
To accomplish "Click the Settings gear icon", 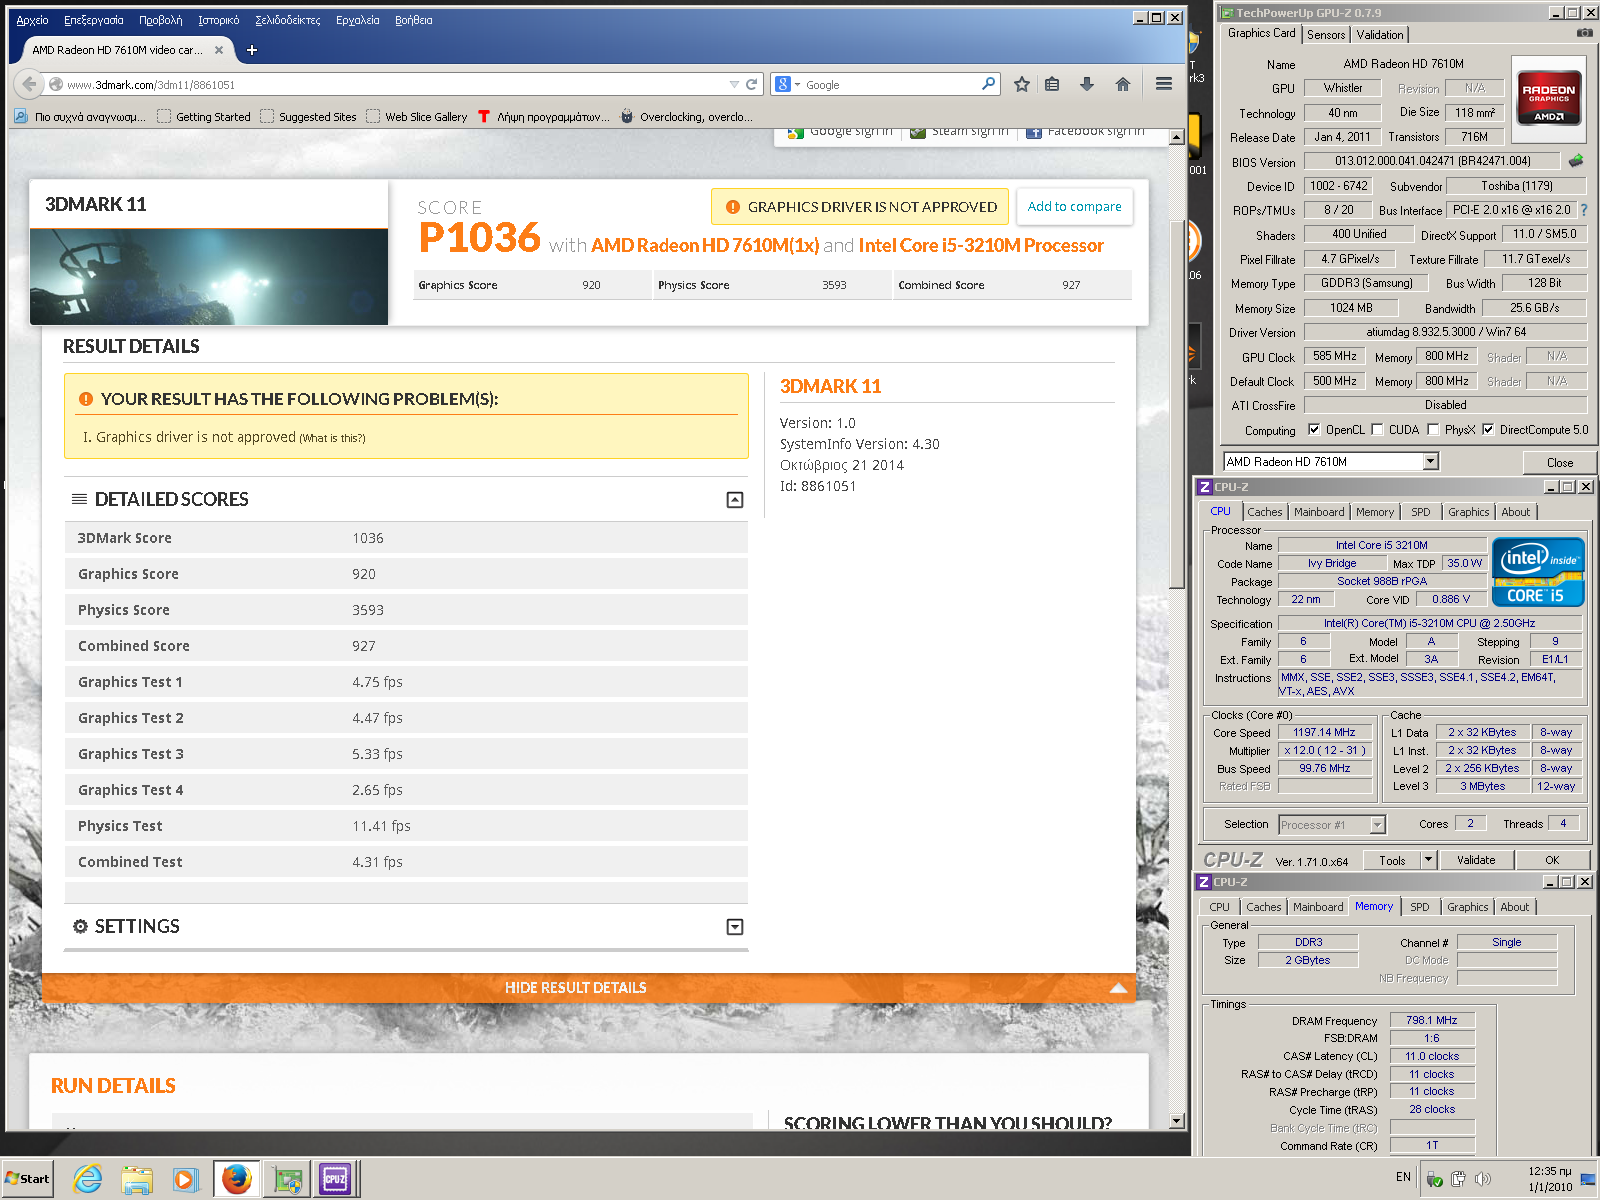I will pyautogui.click(x=81, y=926).
